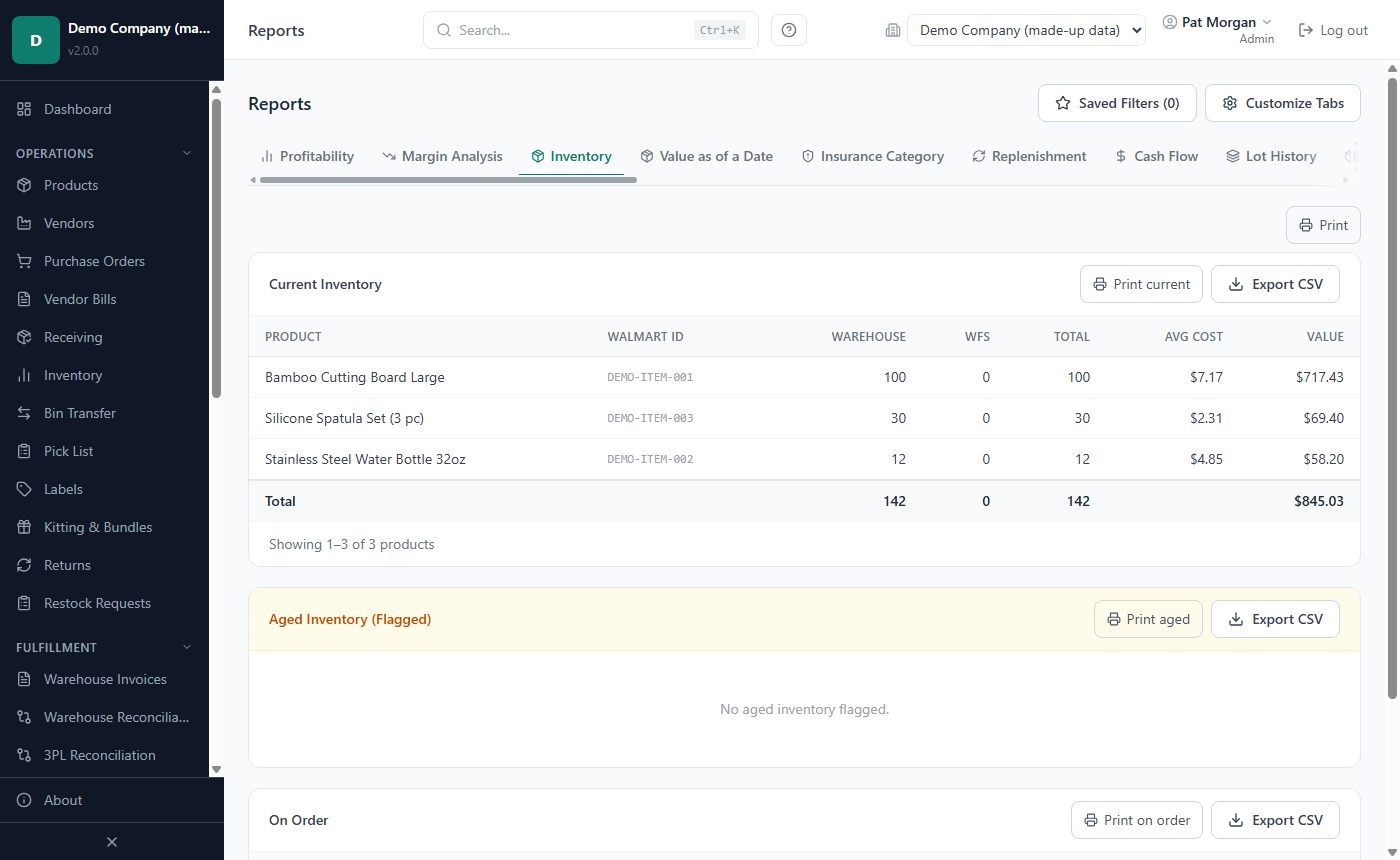Click the Dashboard icon in sidebar
Viewport: 1400px width, 860px height.
(x=24, y=109)
